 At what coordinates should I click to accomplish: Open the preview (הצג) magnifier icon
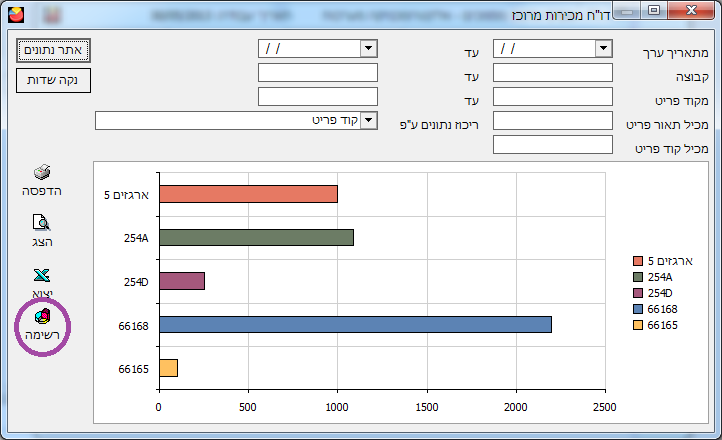[42, 223]
